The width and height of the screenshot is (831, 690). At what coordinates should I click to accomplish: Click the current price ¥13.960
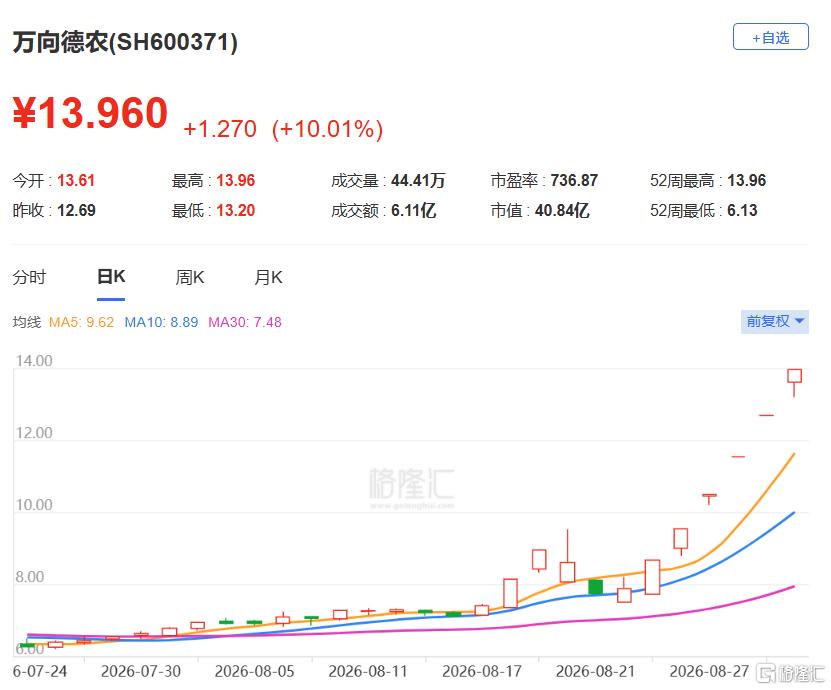[x=90, y=113]
